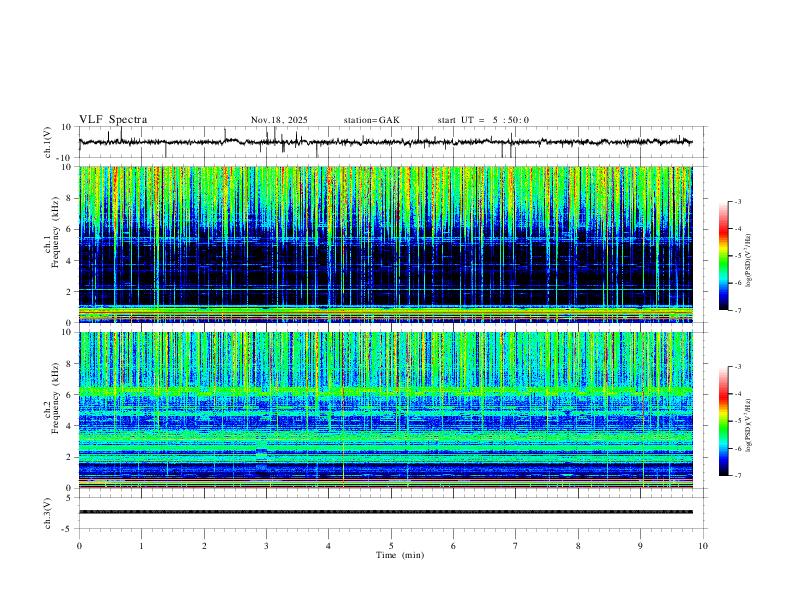
Task: Click the "5" tick on ch.3(V) axis
Action: click(70, 497)
